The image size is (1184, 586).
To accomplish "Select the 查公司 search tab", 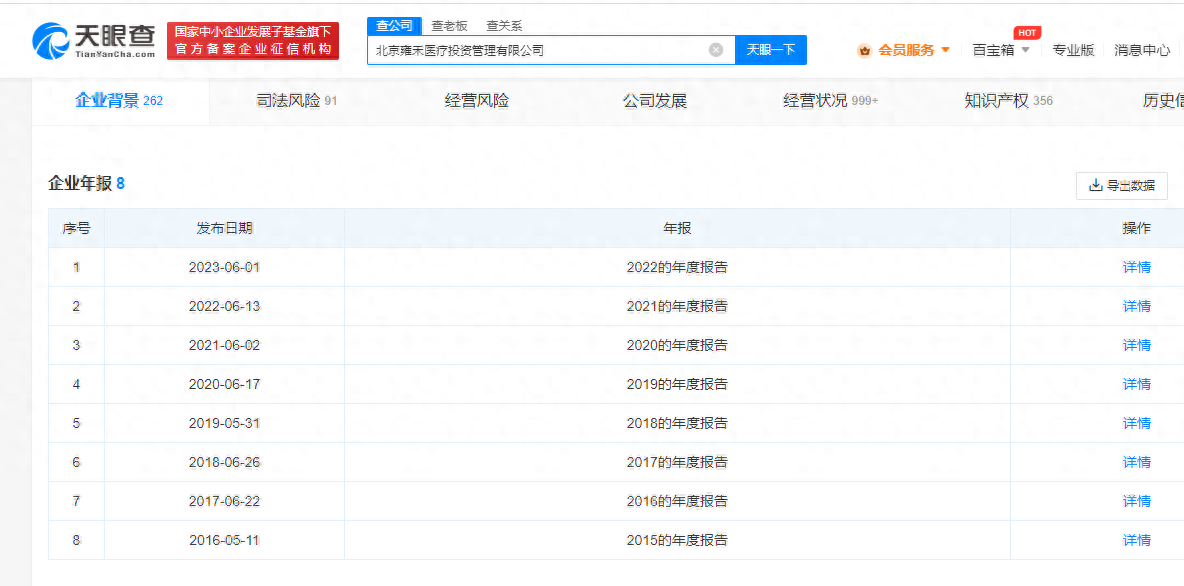I will 394,26.
